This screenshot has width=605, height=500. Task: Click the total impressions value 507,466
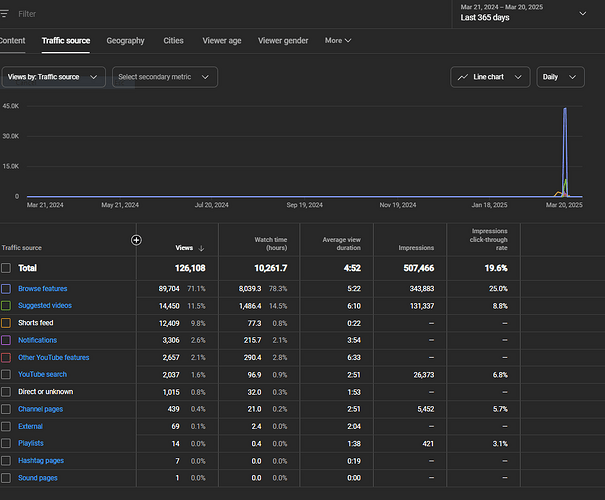(419, 268)
